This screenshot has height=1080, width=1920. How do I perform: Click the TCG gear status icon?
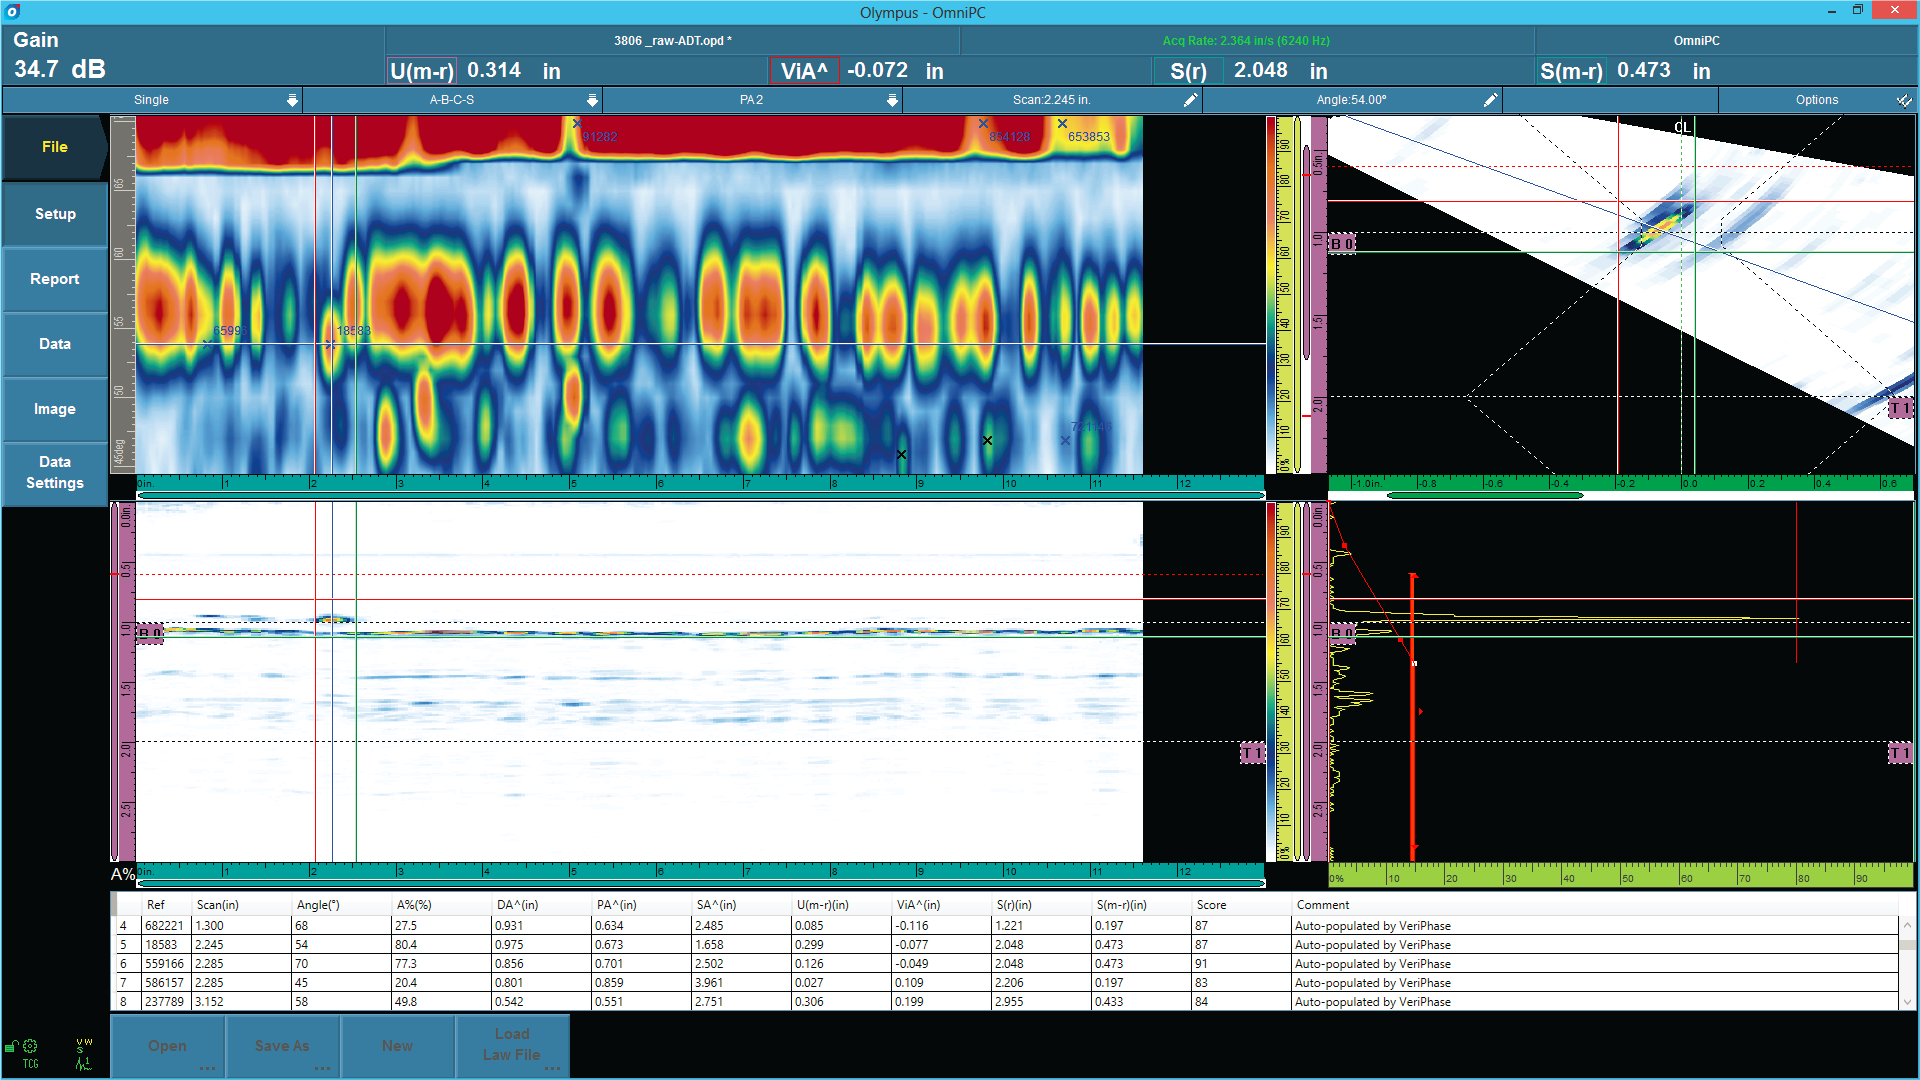(31, 1046)
